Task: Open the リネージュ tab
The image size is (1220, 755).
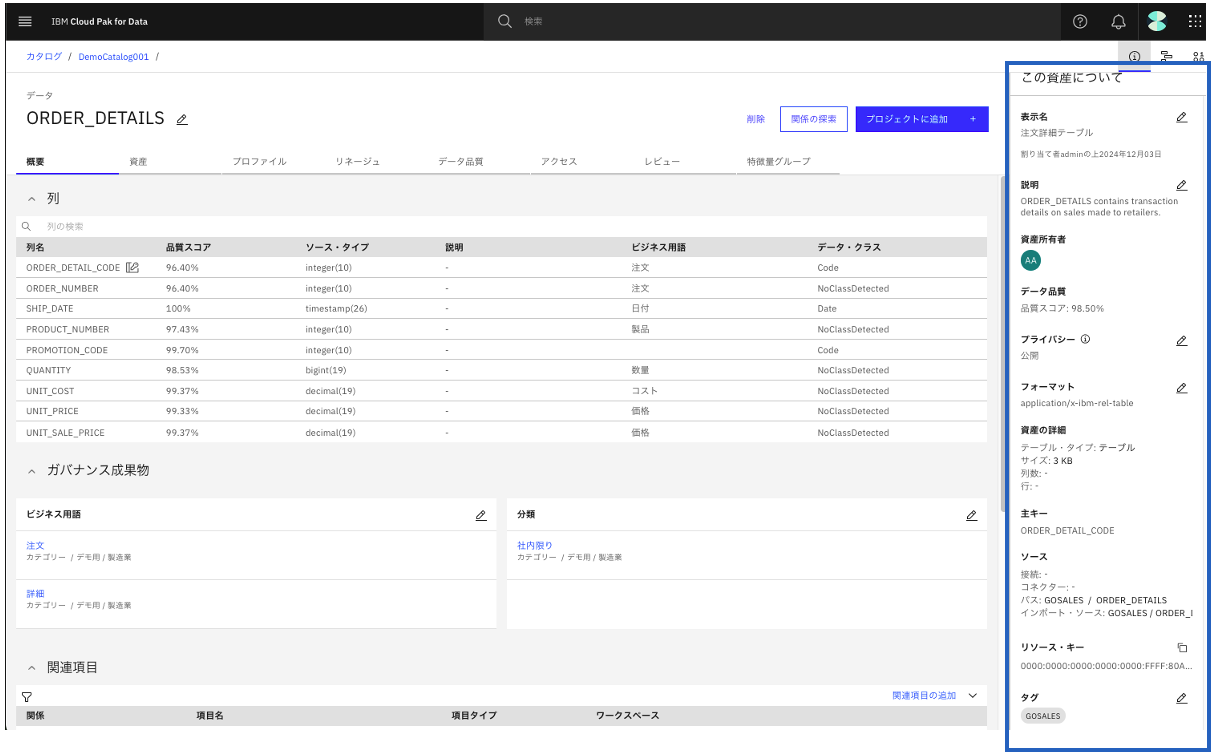Action: (376, 162)
